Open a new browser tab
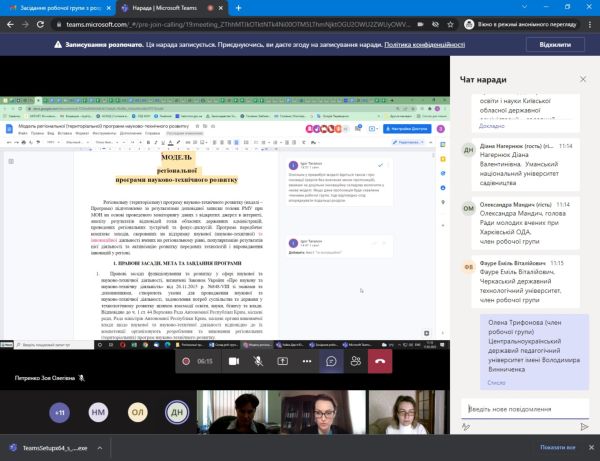Image resolution: width=600 pixels, height=461 pixels. coord(238,7)
